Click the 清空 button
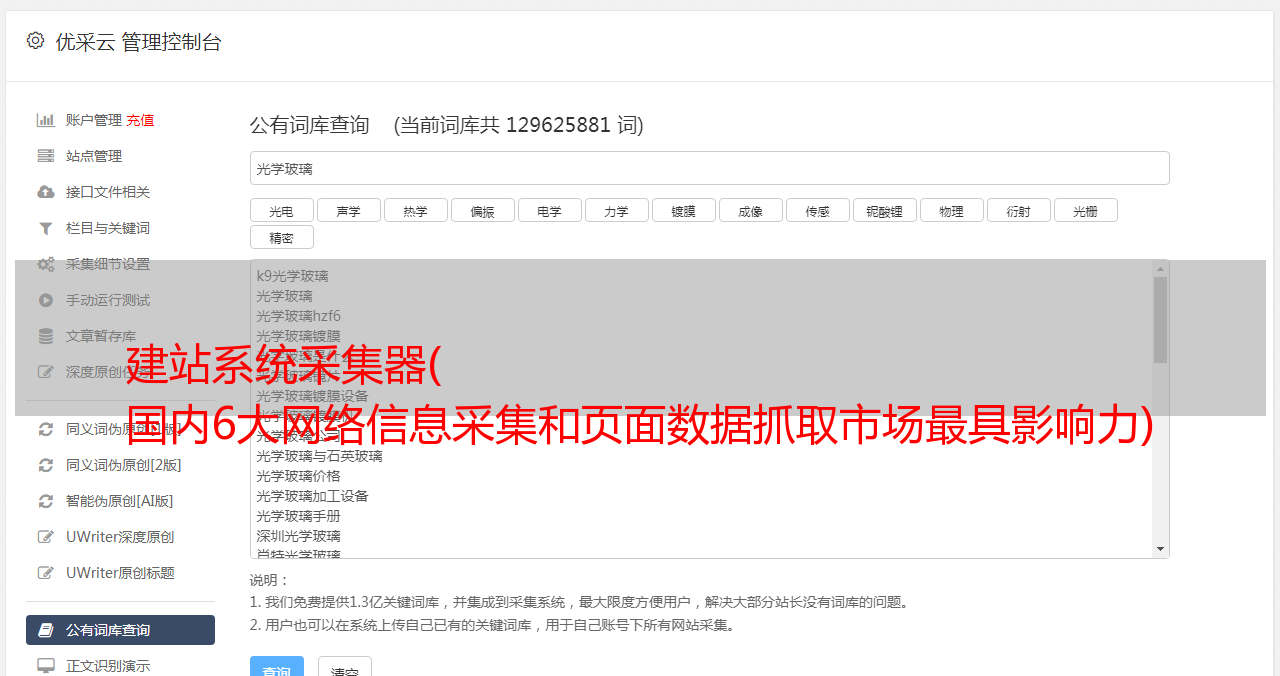The image size is (1280, 676). click(345, 668)
